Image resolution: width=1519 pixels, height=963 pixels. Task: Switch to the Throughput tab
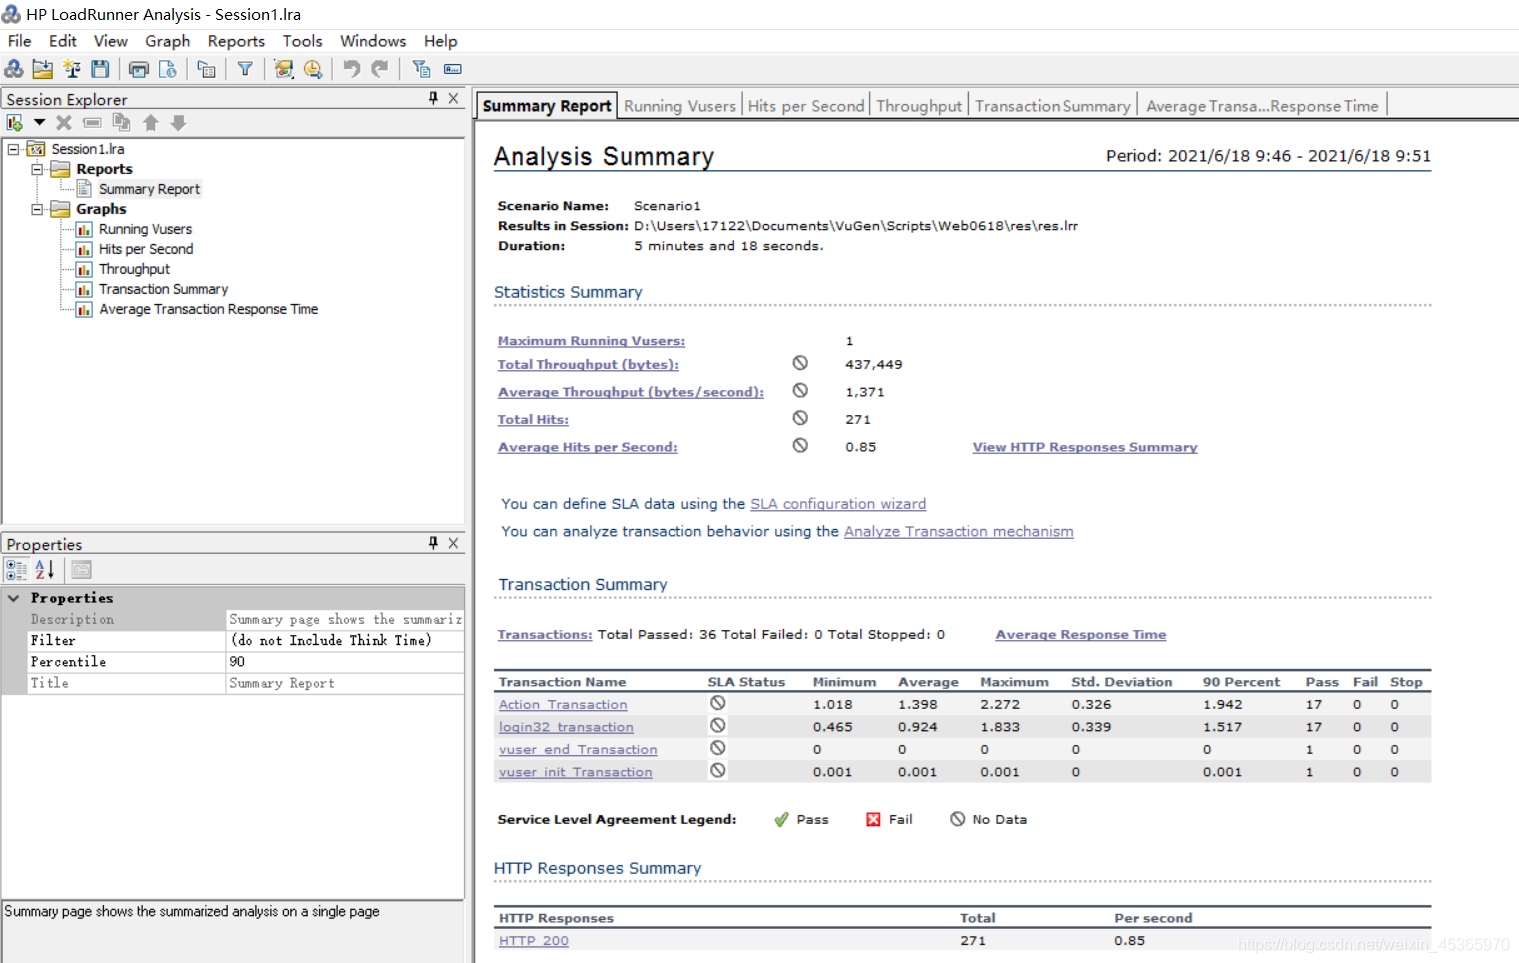919,106
